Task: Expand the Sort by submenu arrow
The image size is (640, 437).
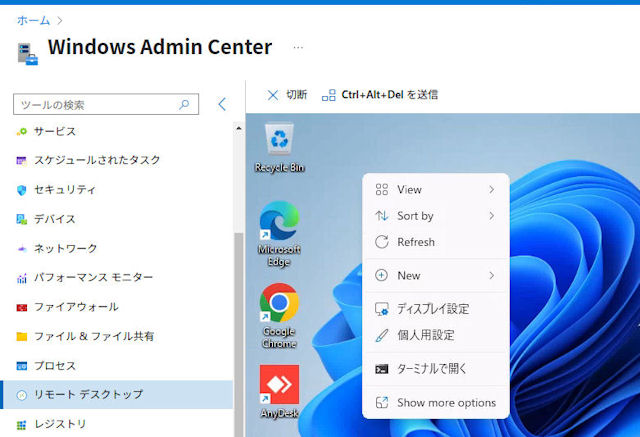Action: [491, 215]
